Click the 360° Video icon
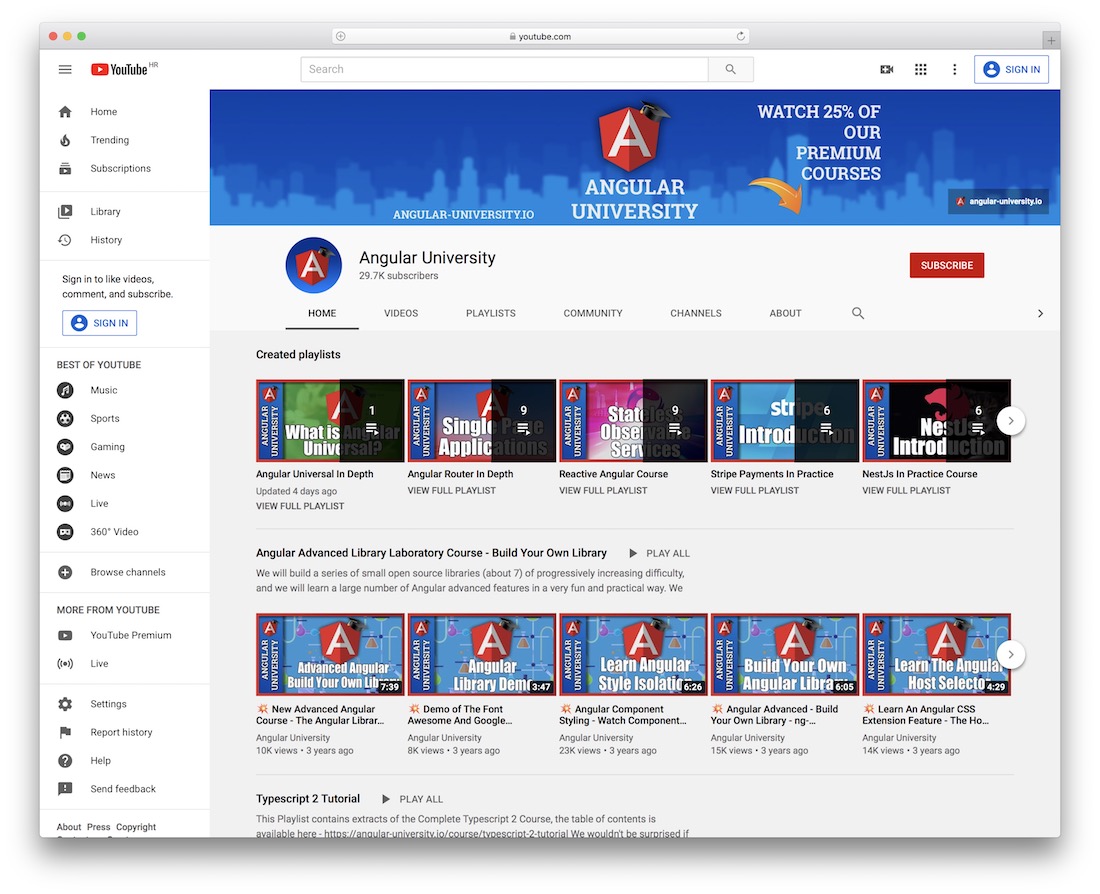The height and width of the screenshot is (894, 1100). point(65,532)
